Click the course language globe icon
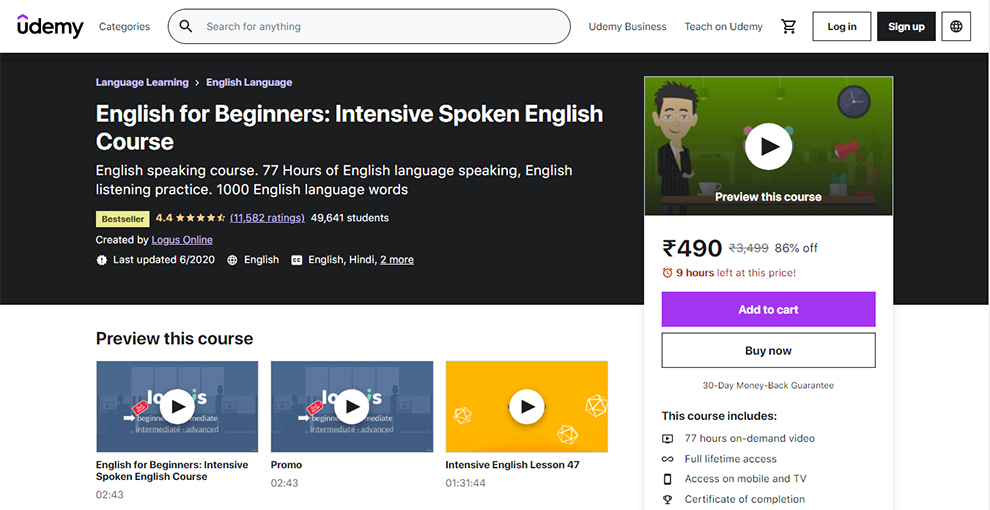990x510 pixels. point(232,260)
